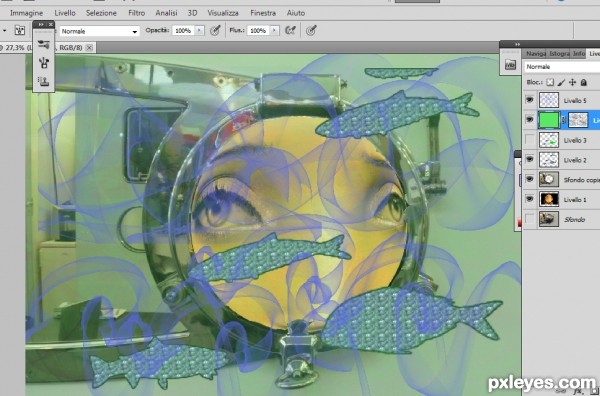Open the Immagine menu
Screen dimensions: 600x396
[26, 13]
